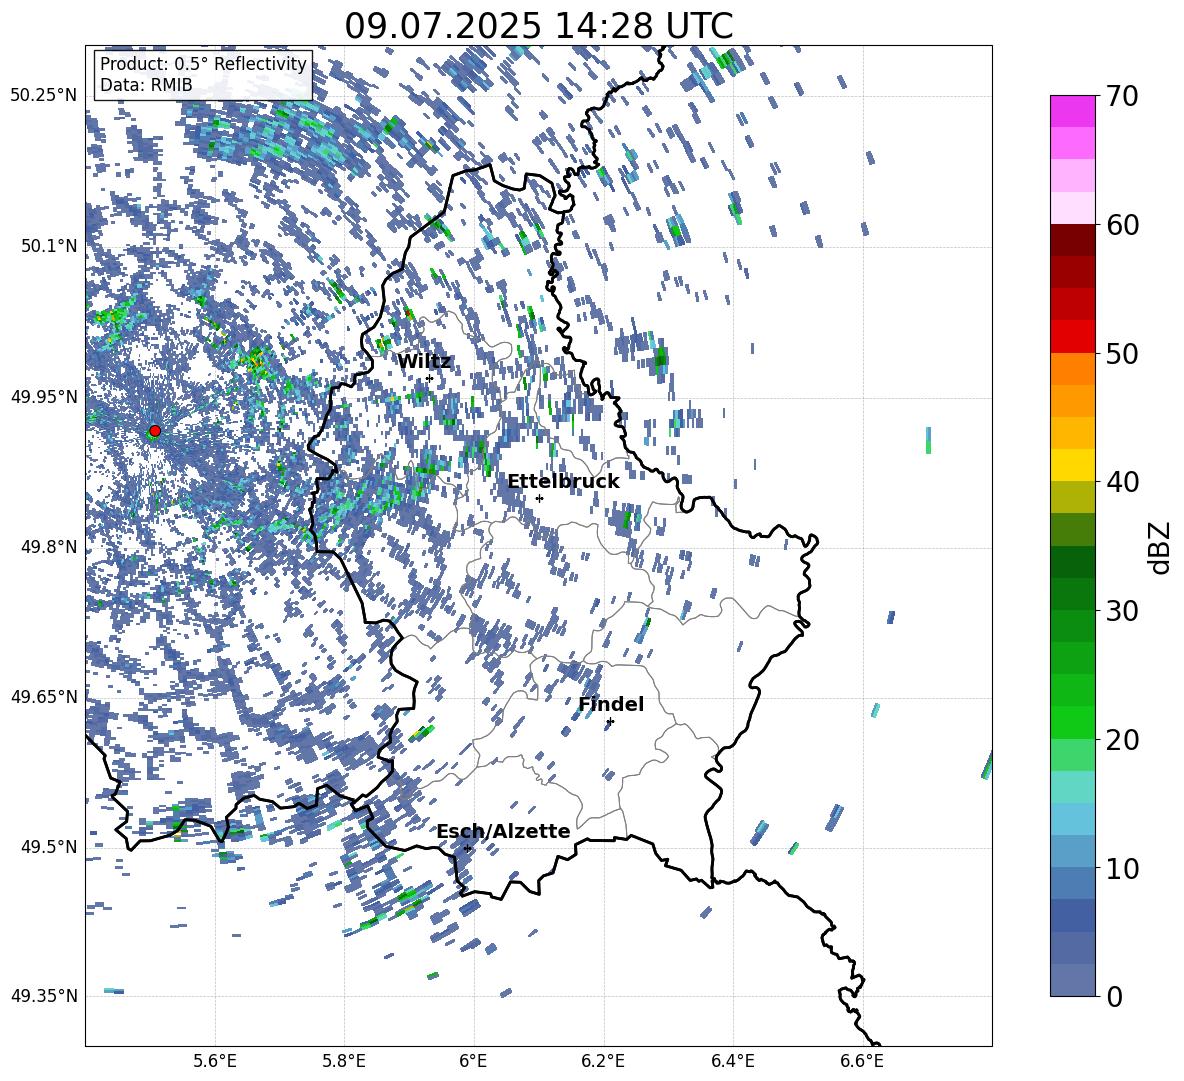Click the Product: 0.5° Reflectivity text
Viewport: 1184px width, 1081px height.
(203, 63)
